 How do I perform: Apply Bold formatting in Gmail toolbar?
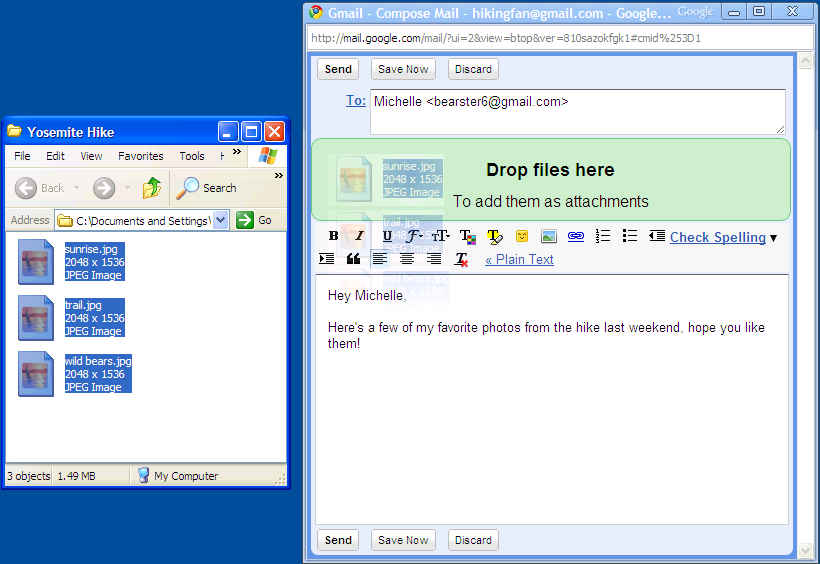333,236
